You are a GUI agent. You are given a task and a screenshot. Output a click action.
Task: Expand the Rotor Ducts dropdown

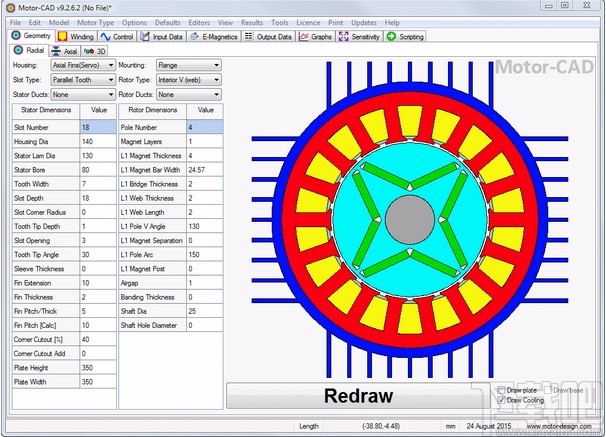pyautogui.click(x=189, y=94)
